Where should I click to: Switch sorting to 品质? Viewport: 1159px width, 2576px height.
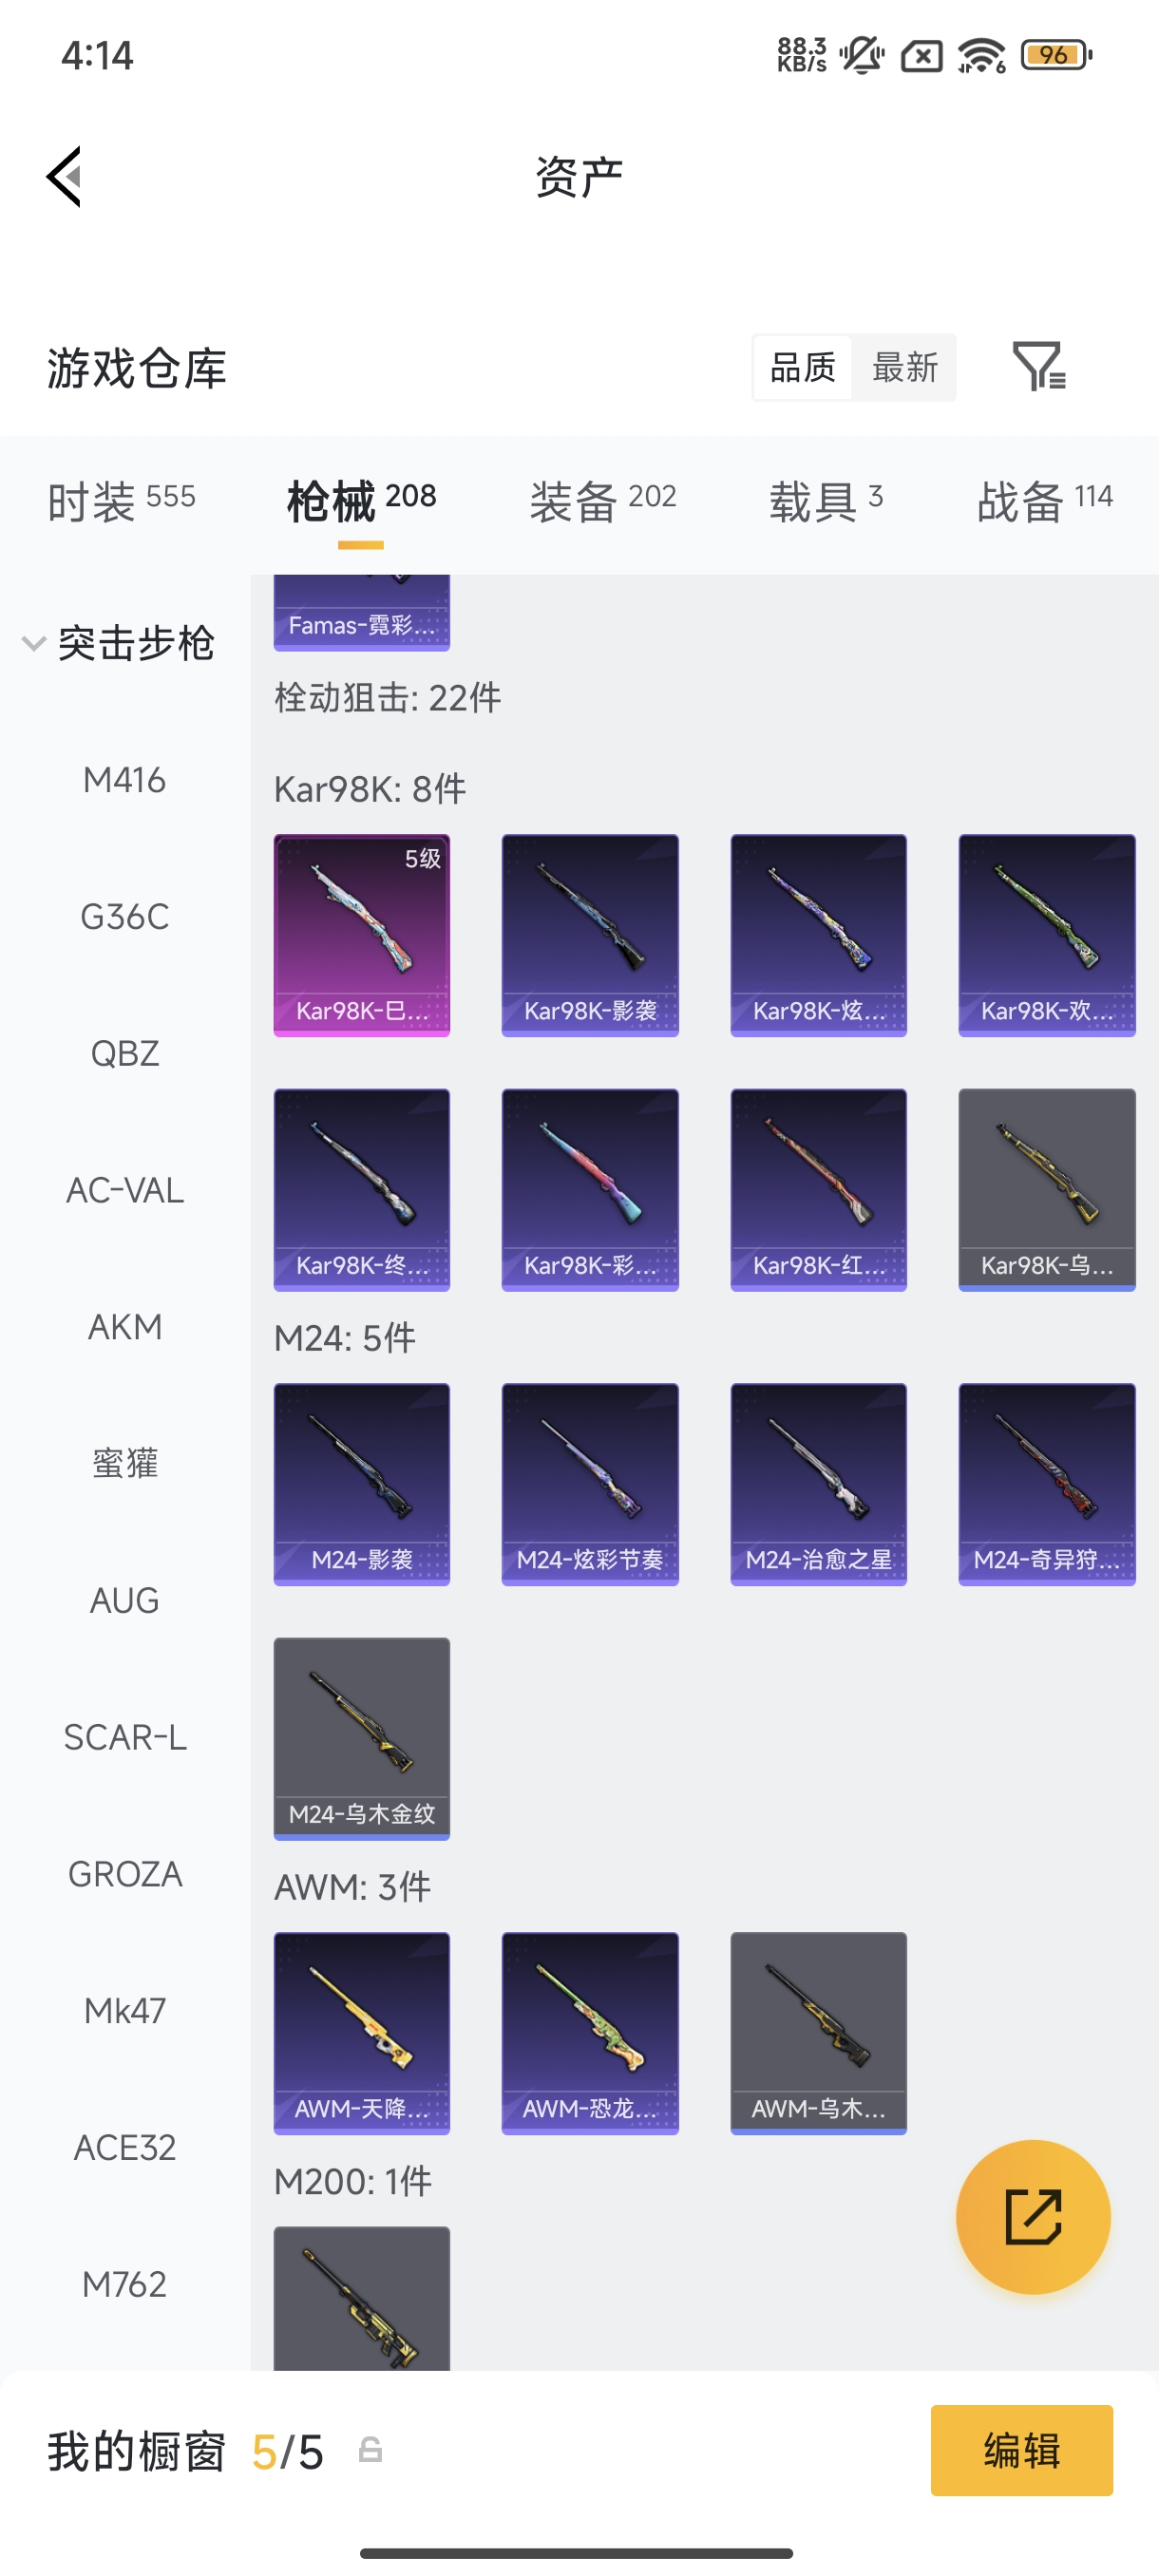coord(803,367)
